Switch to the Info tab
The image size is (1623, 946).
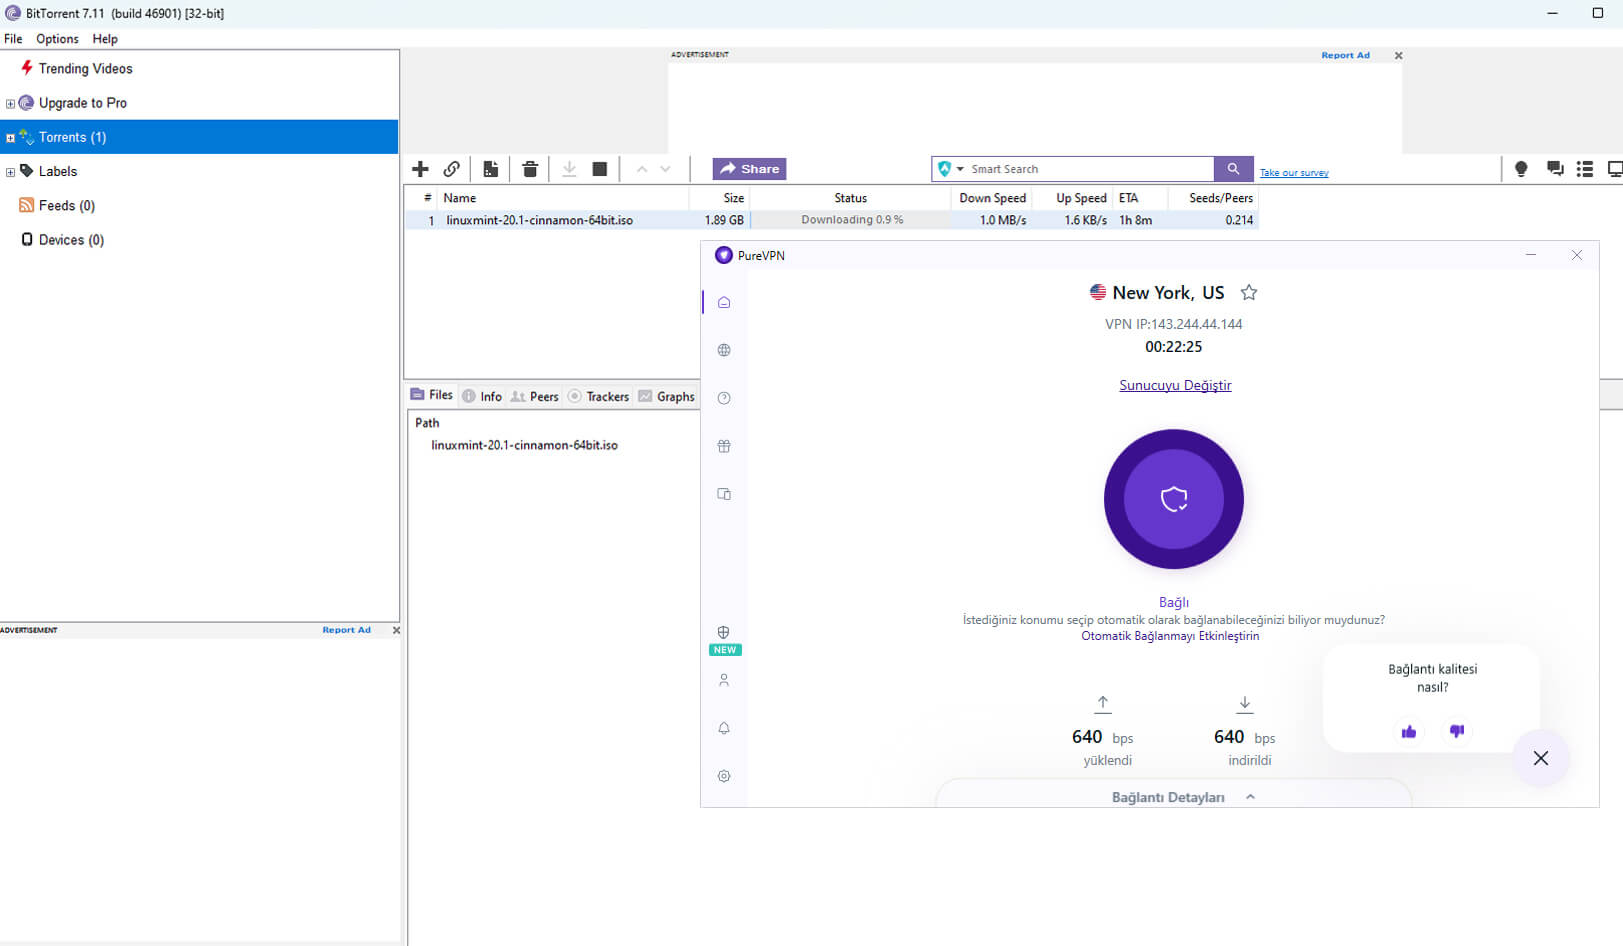coord(482,396)
